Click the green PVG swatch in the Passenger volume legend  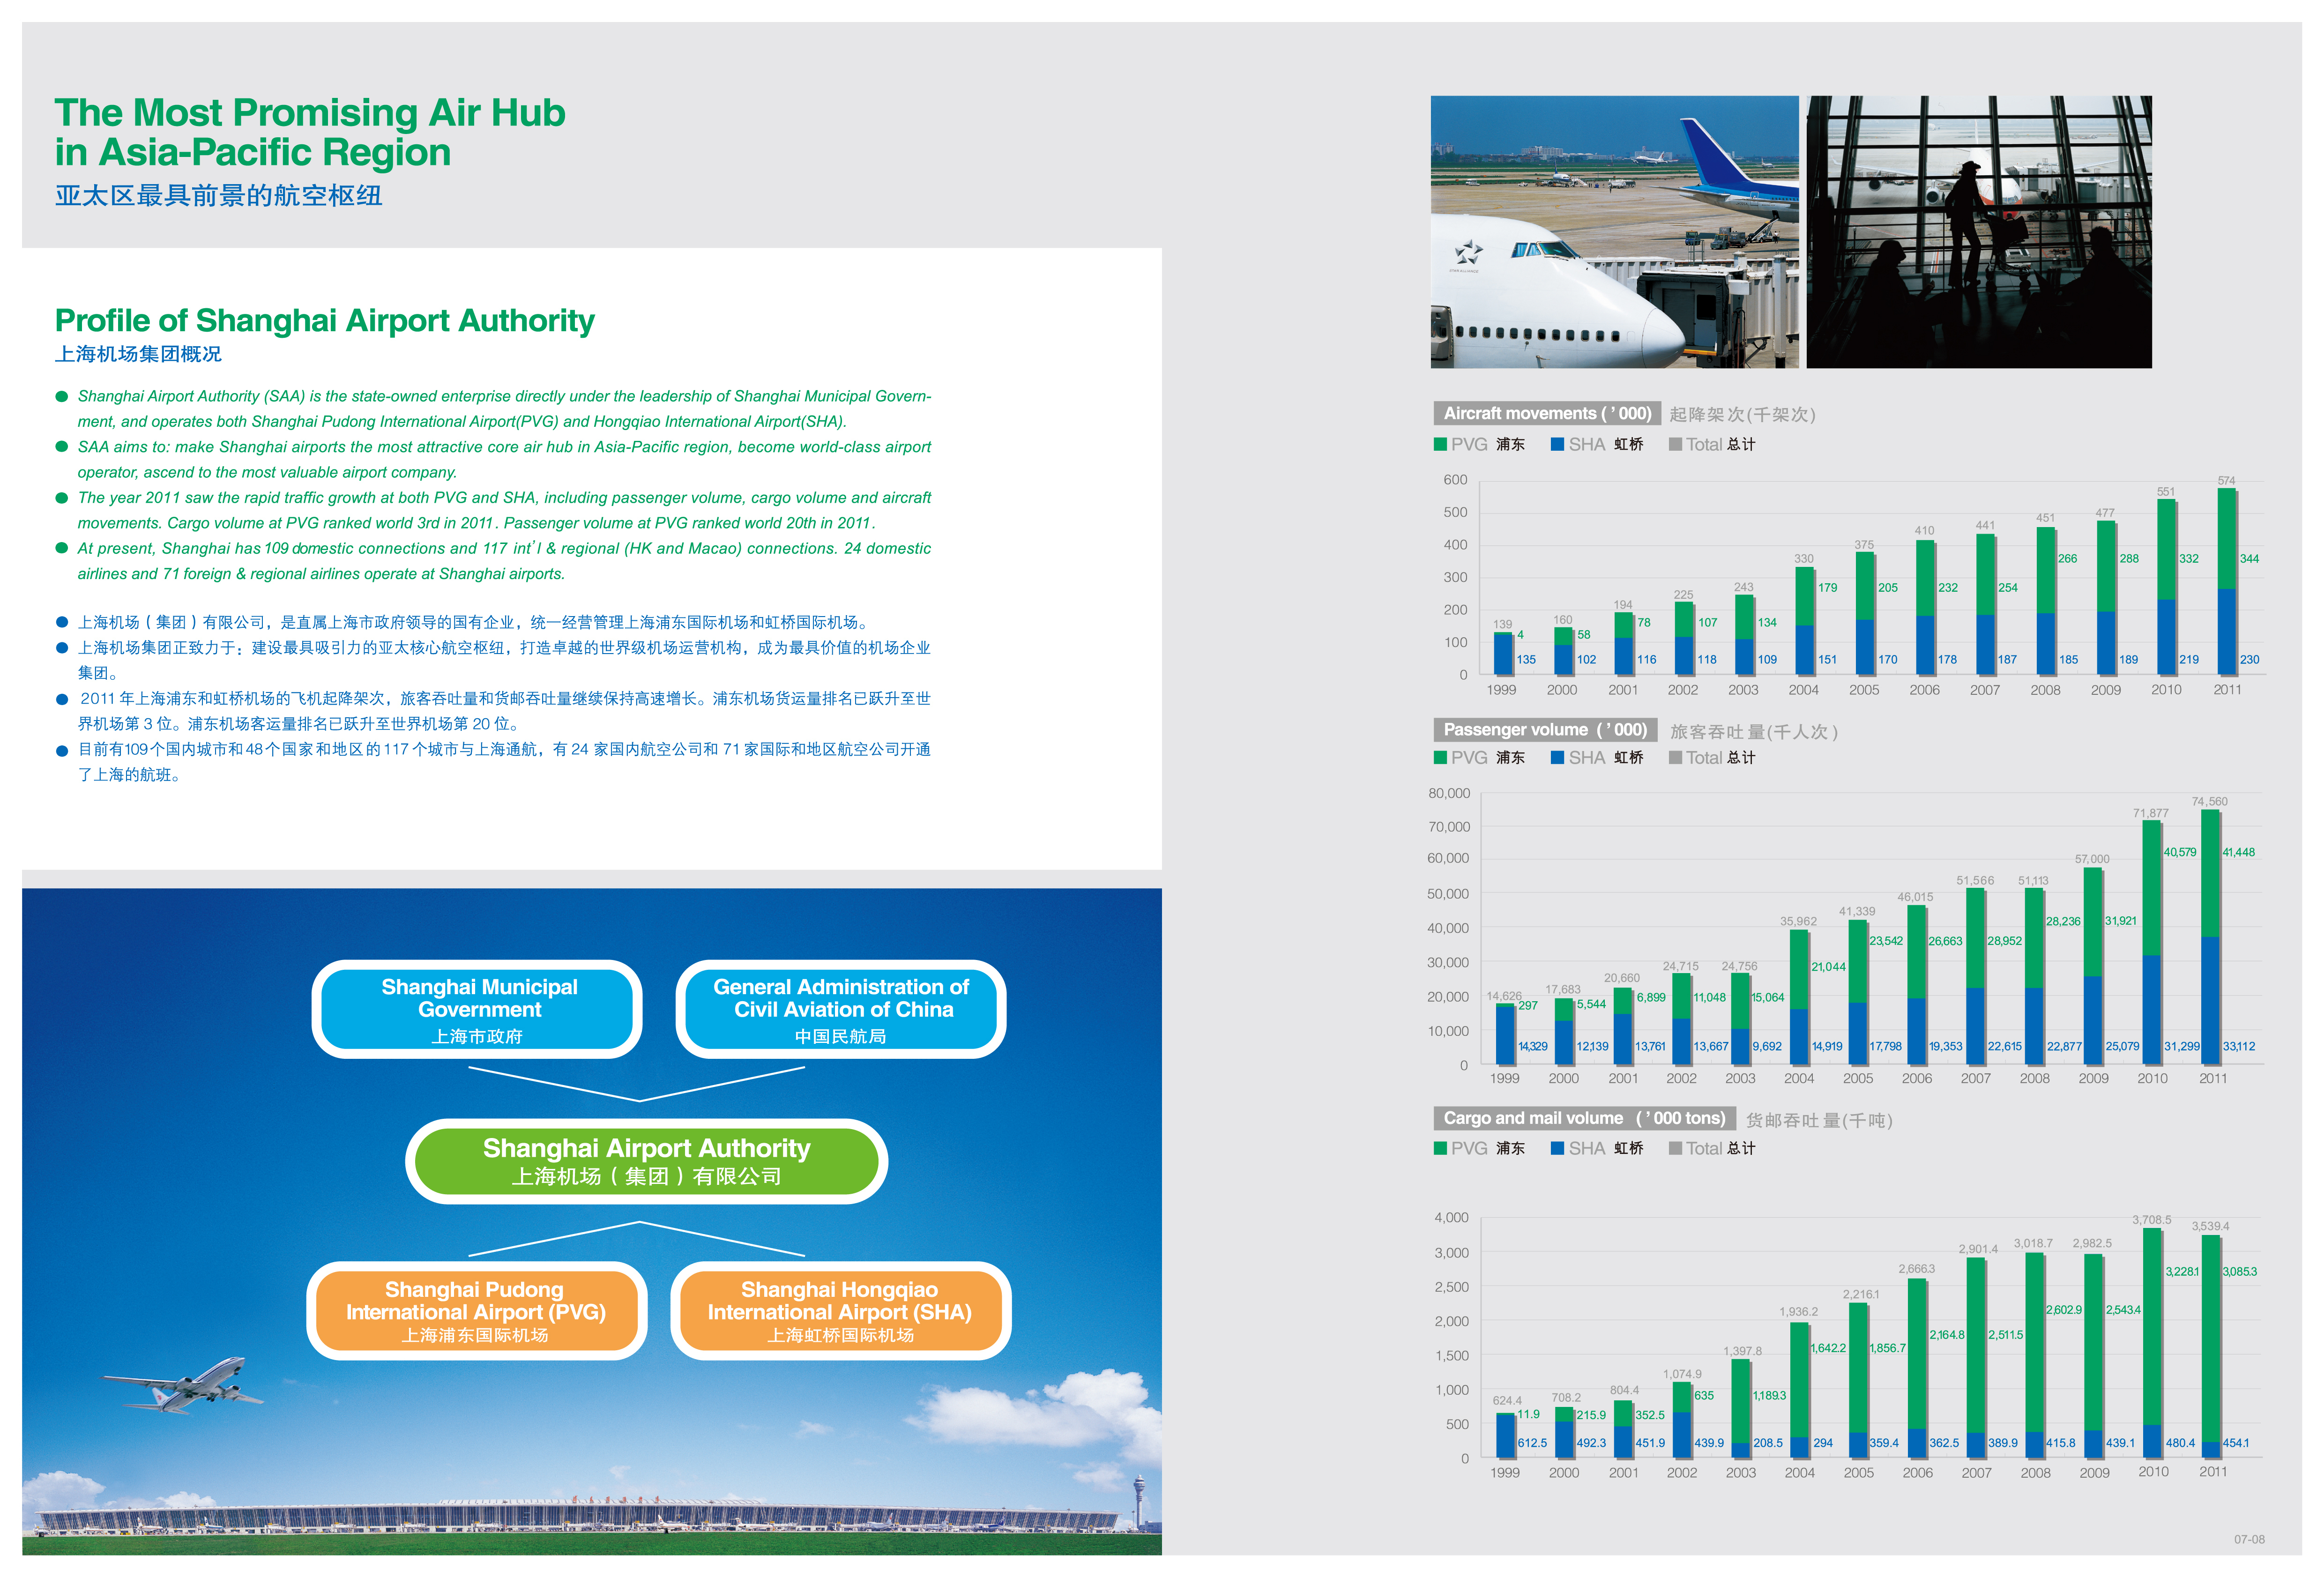pos(1440,757)
